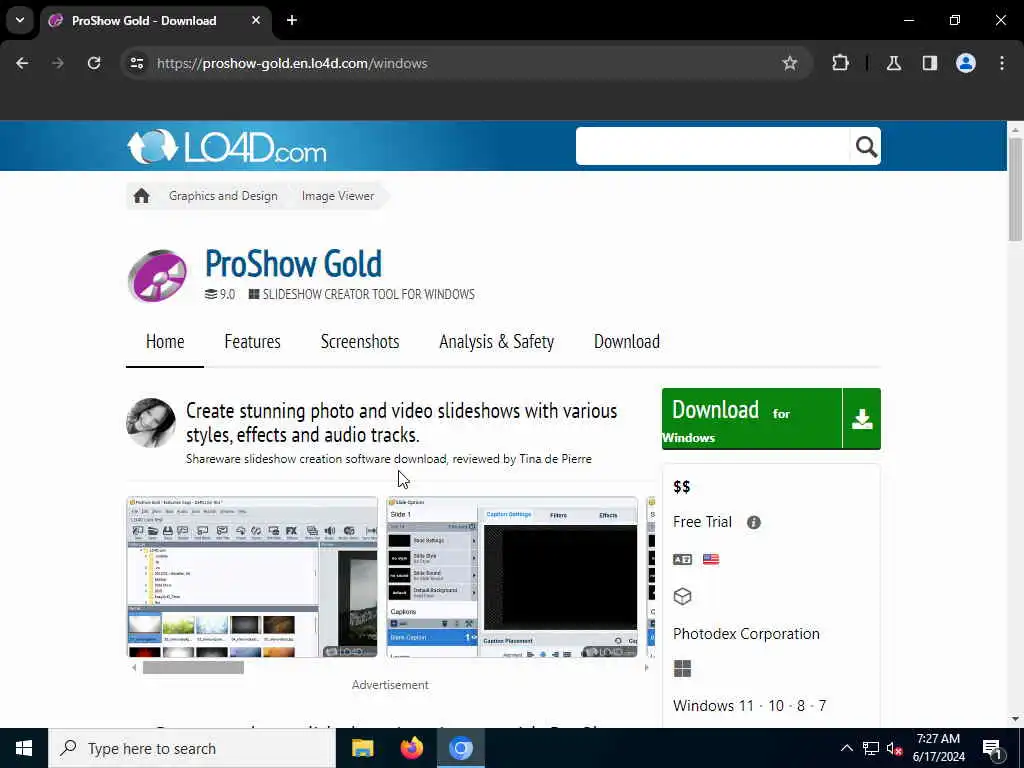Click the reviewer's avatar photo
The height and width of the screenshot is (768, 1024).
[x=151, y=423]
